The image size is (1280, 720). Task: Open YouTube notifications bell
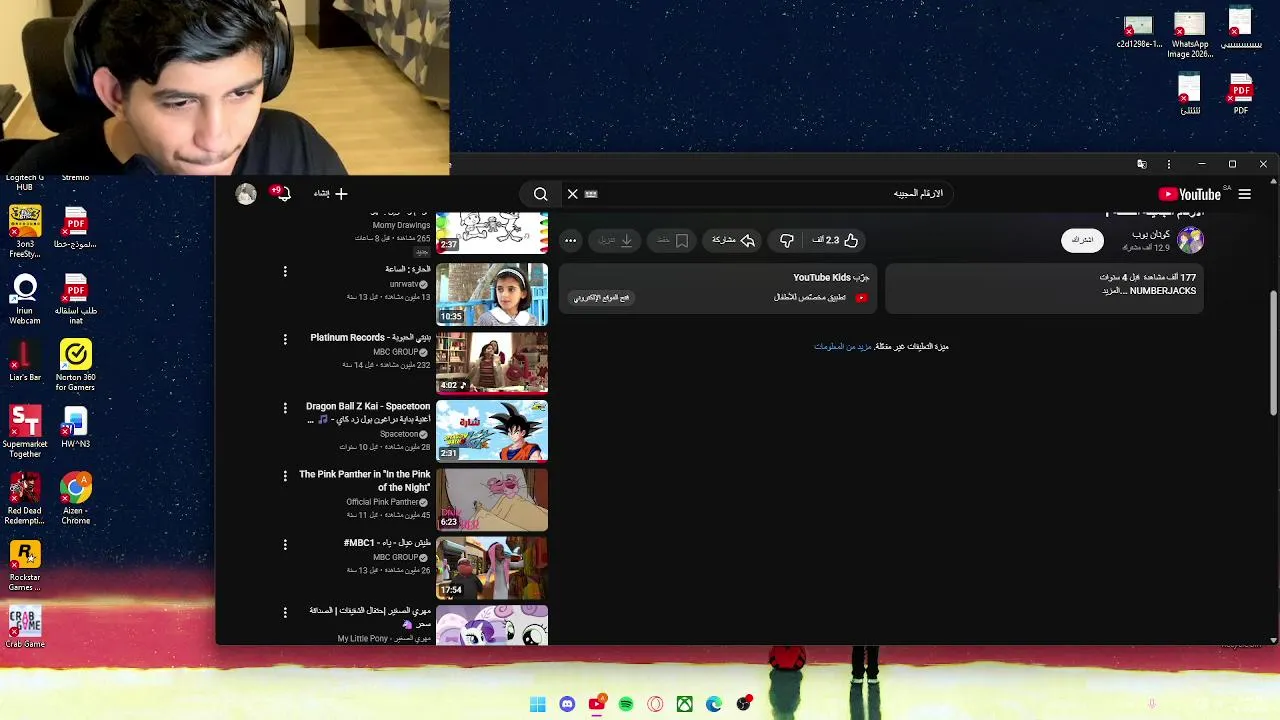tap(282, 193)
